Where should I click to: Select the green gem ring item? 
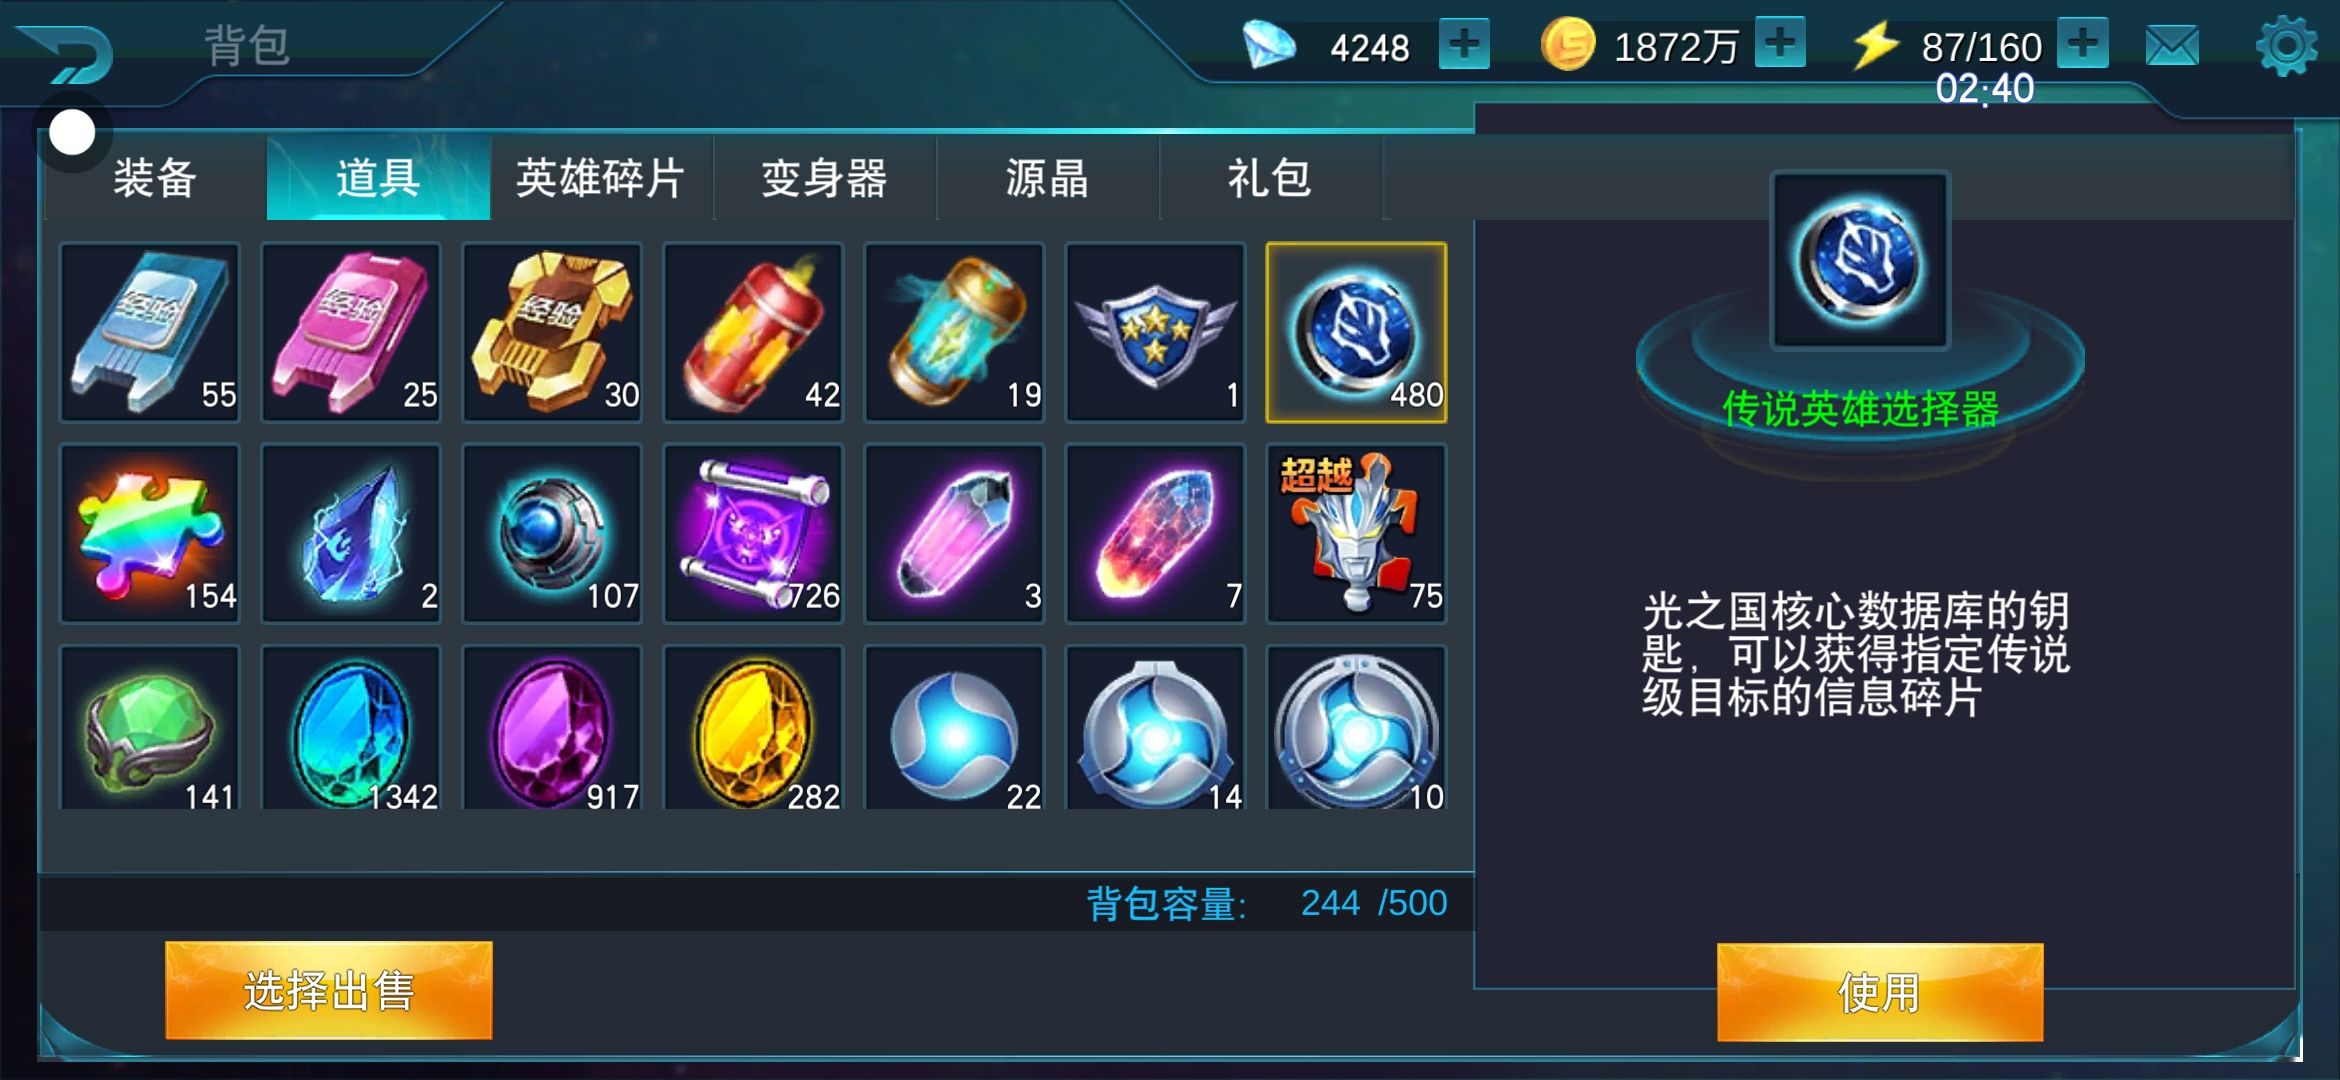pos(150,728)
